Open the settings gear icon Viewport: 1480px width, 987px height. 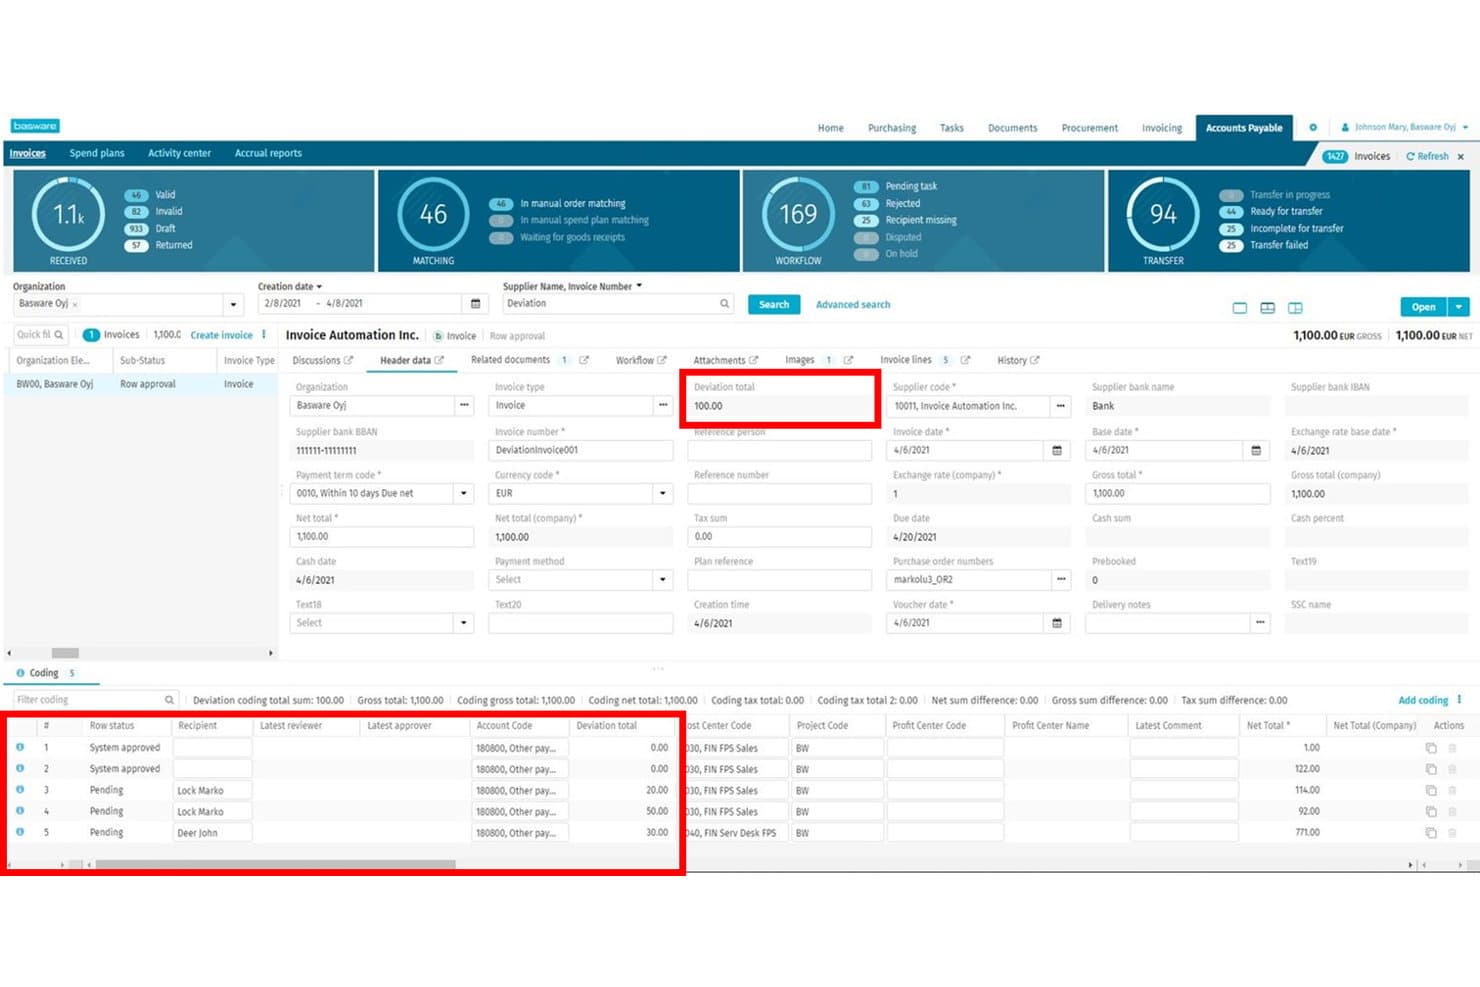click(1313, 127)
